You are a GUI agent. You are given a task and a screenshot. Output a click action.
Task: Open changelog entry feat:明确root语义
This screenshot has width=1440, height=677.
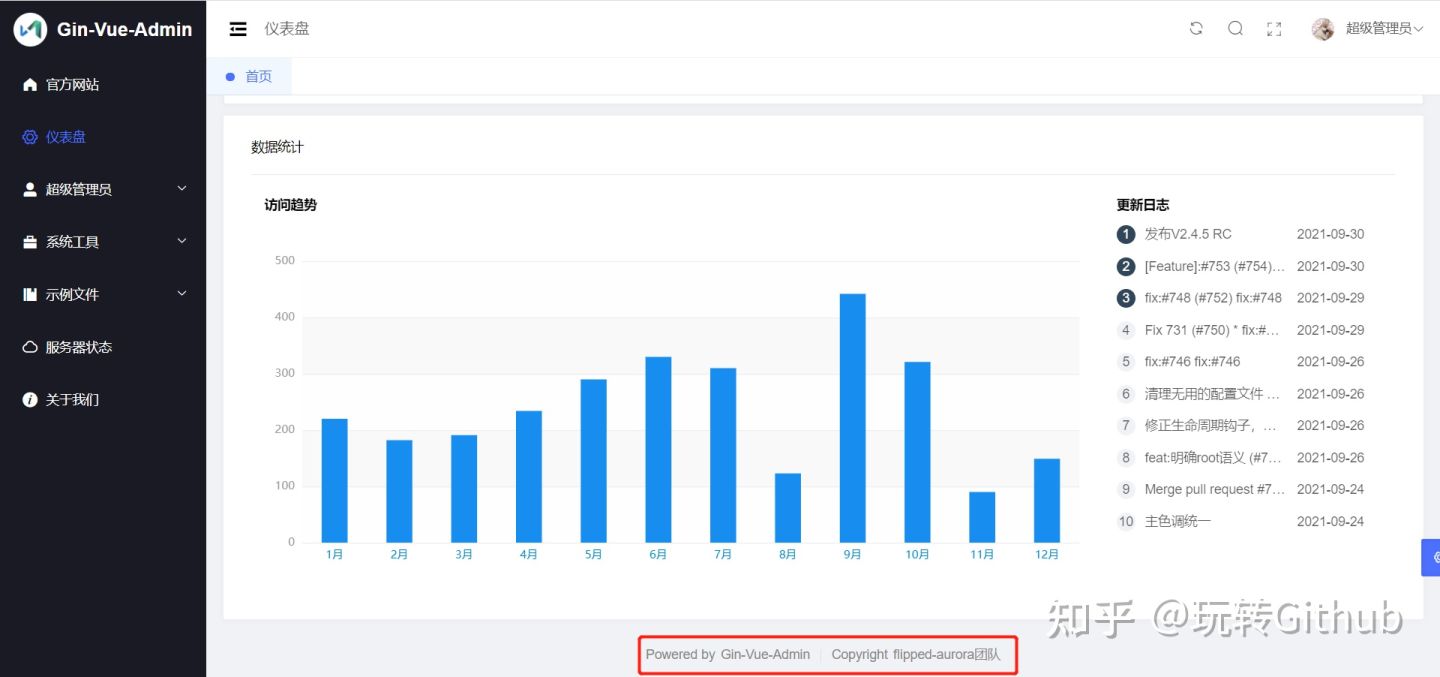(1213, 457)
